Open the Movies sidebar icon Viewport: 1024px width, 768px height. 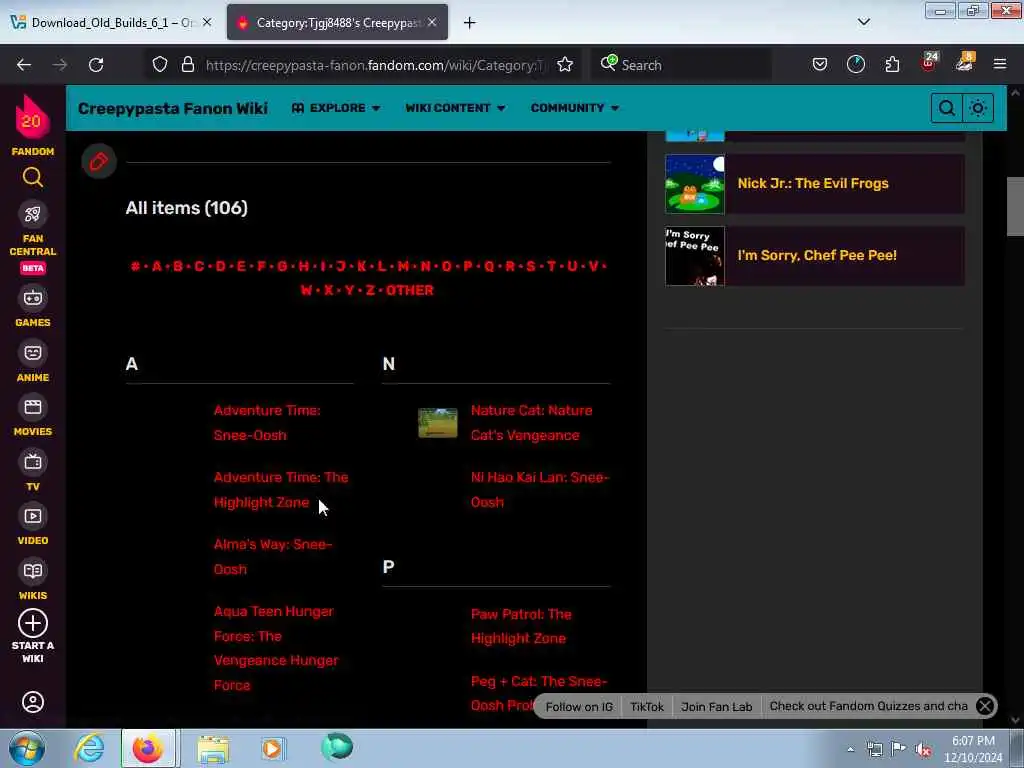point(33,408)
